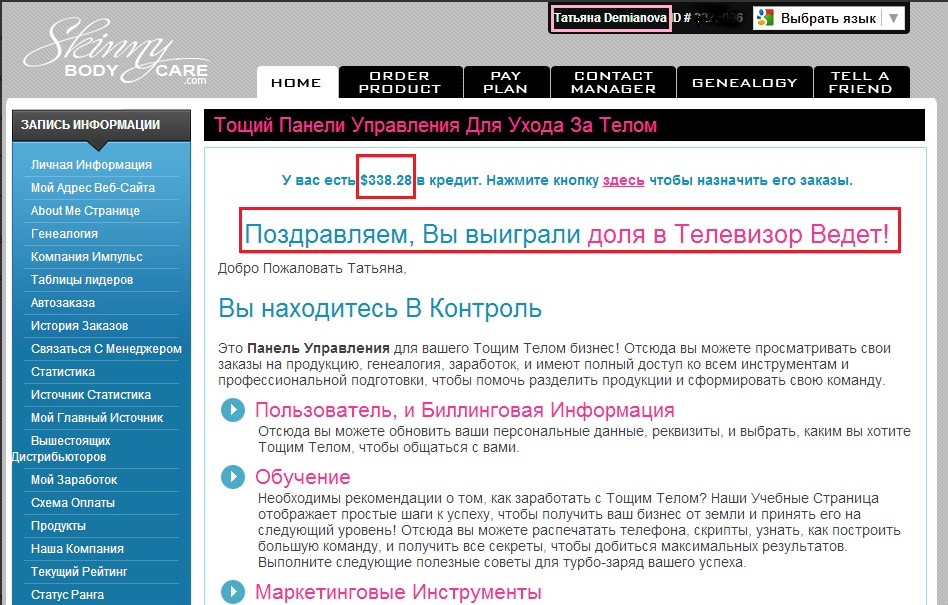This screenshot has height=605, width=948.
Task: Click the доля в Телевизор Ведет link
Action: pos(738,234)
